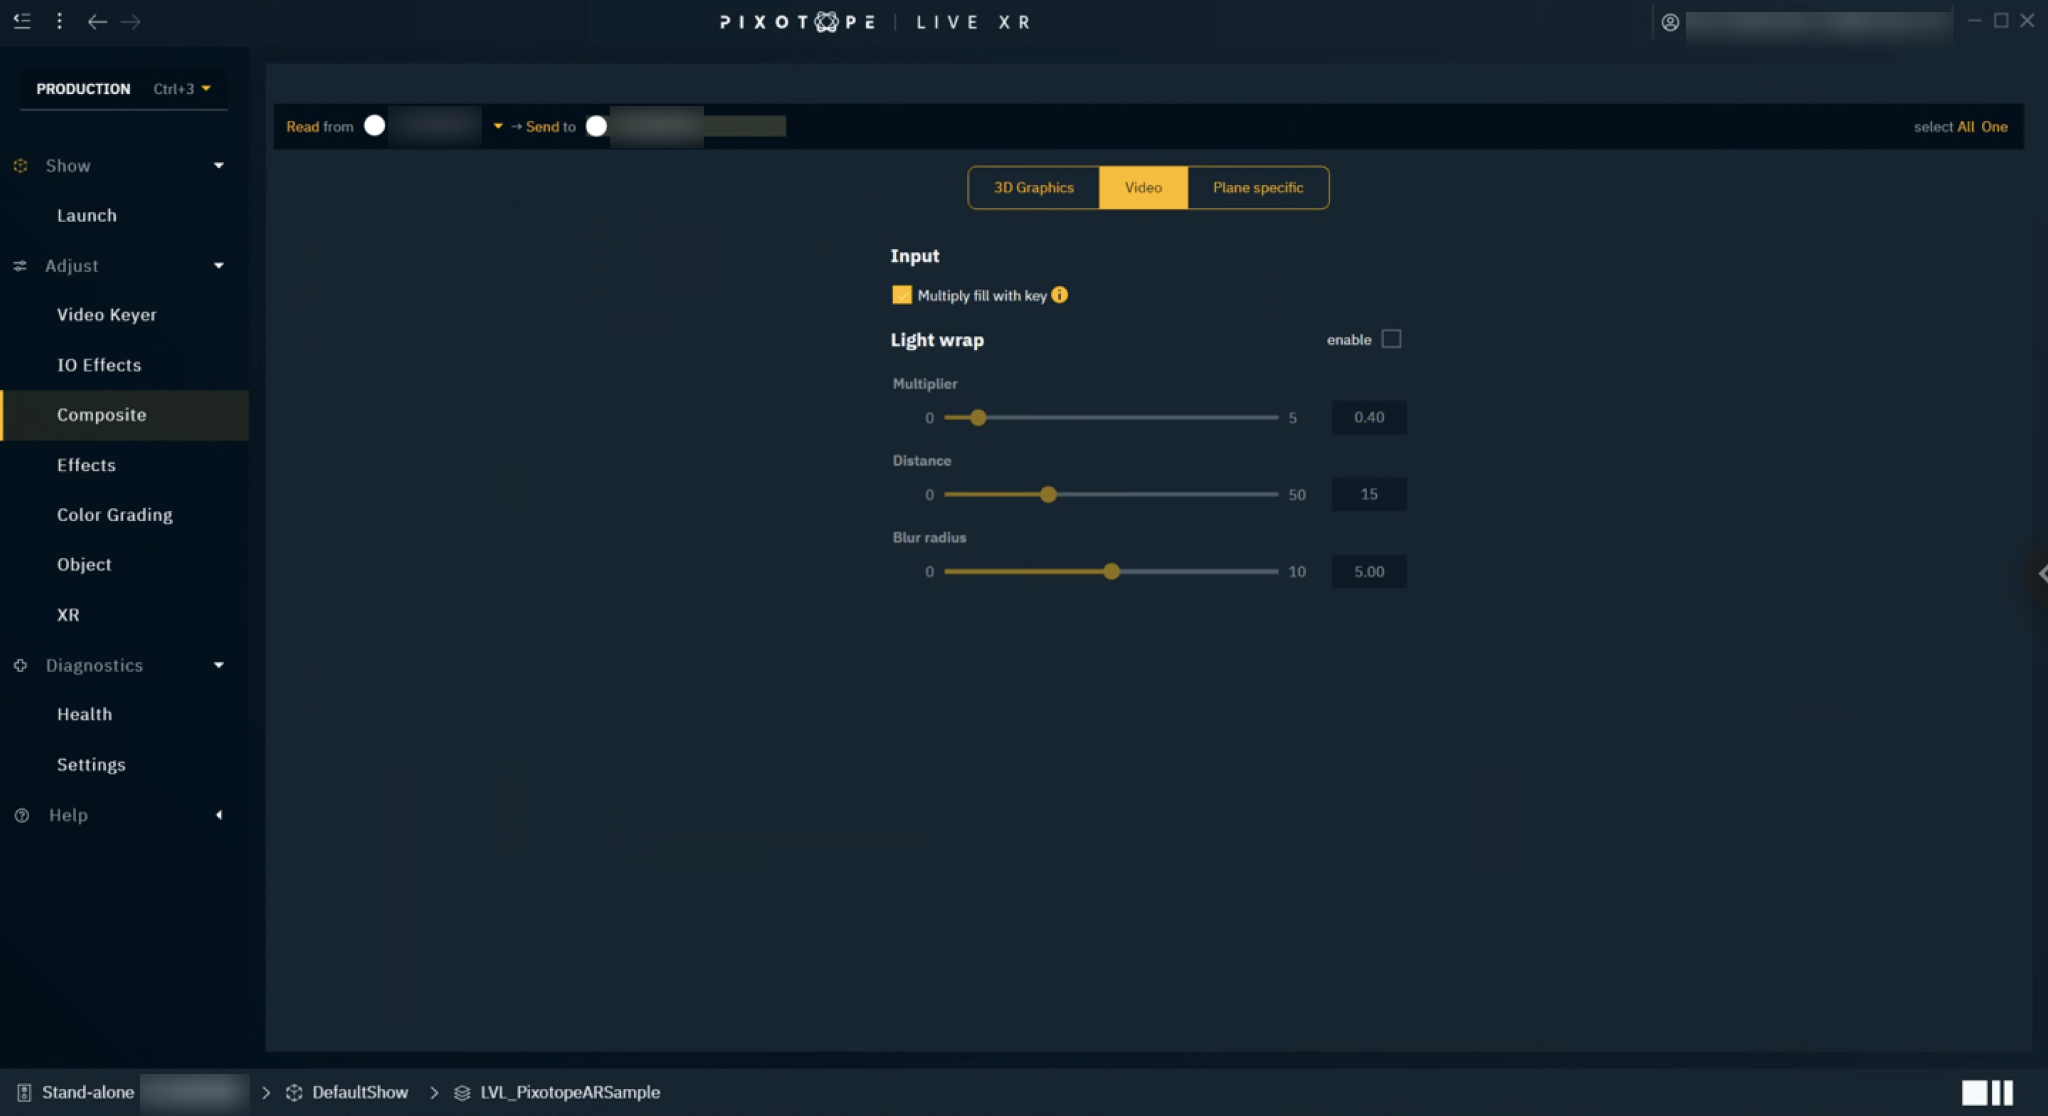Viewport: 2048px width, 1116px height.
Task: Collapse the sidebar menu icon
Action: pos(22,21)
